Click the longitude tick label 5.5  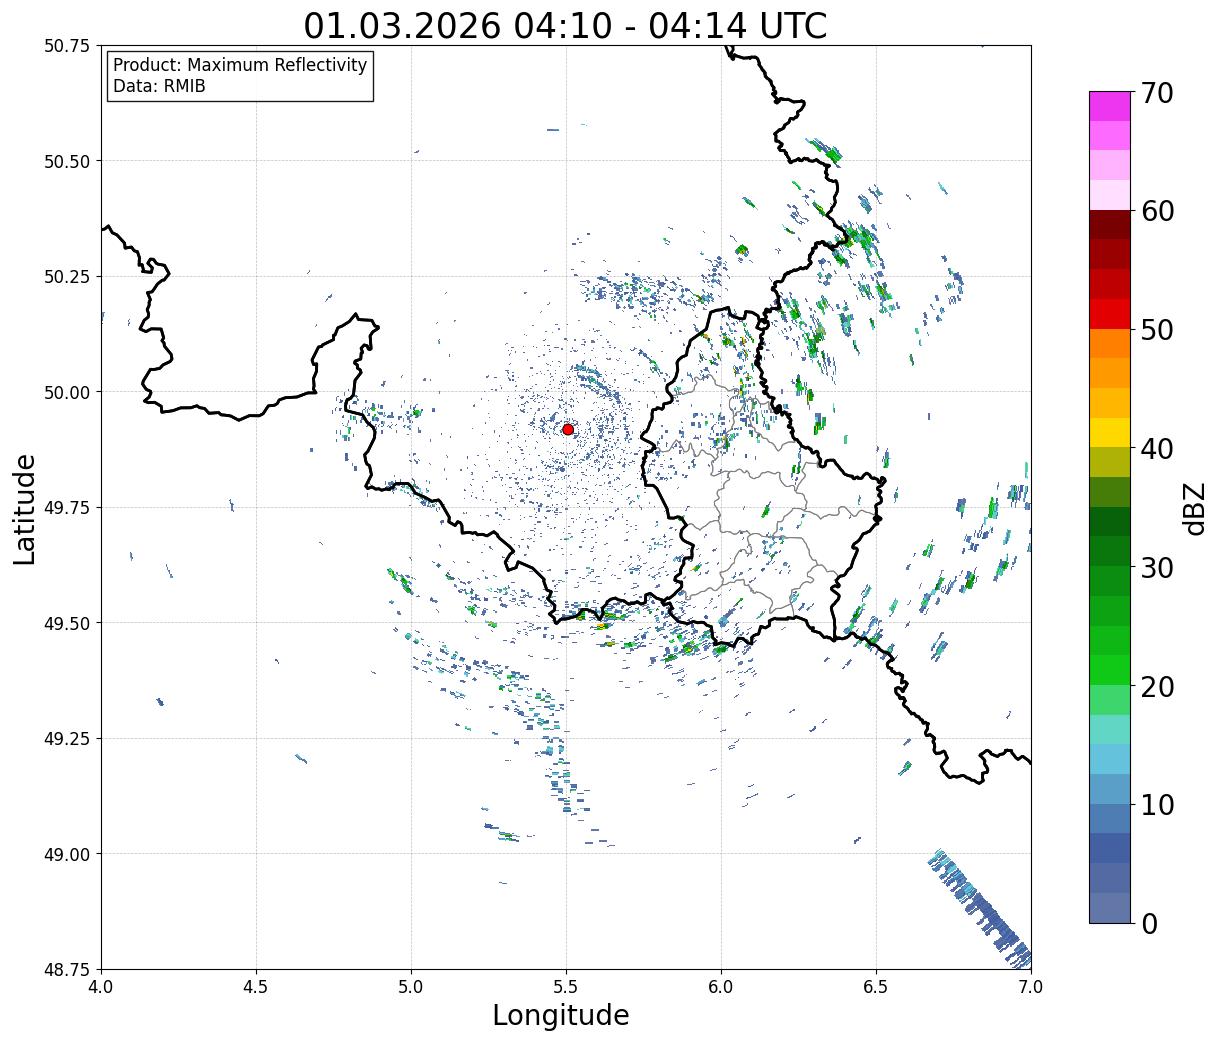(x=566, y=987)
